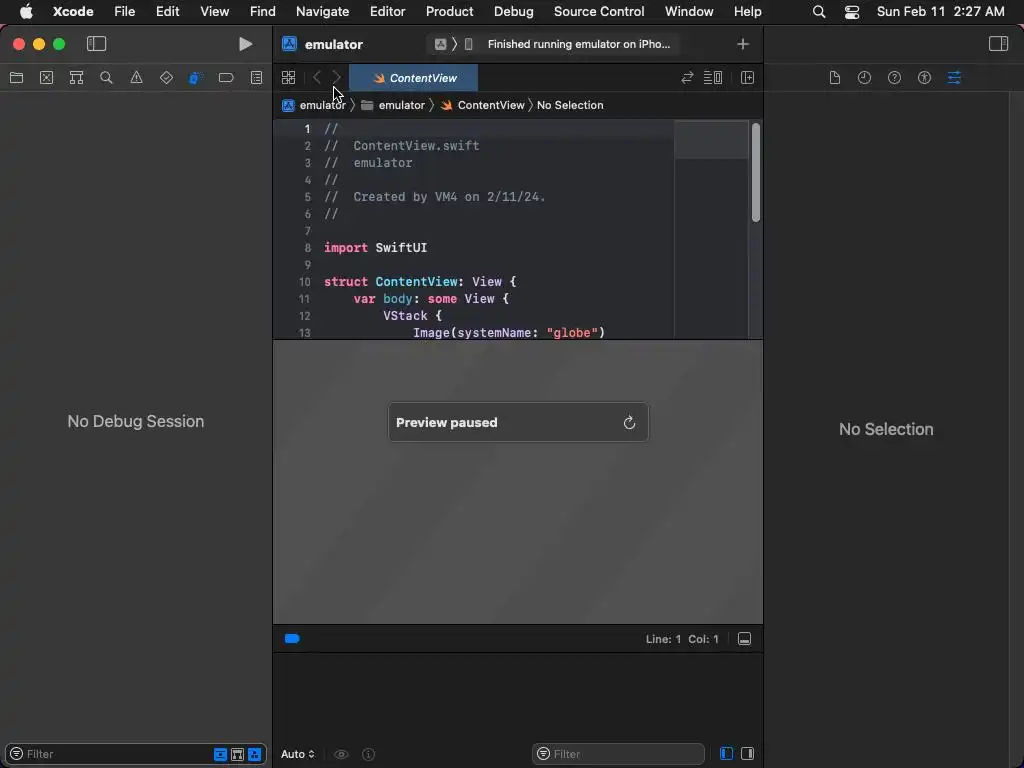Open the Test navigator diamond icon
1024x768 pixels.
[167, 78]
